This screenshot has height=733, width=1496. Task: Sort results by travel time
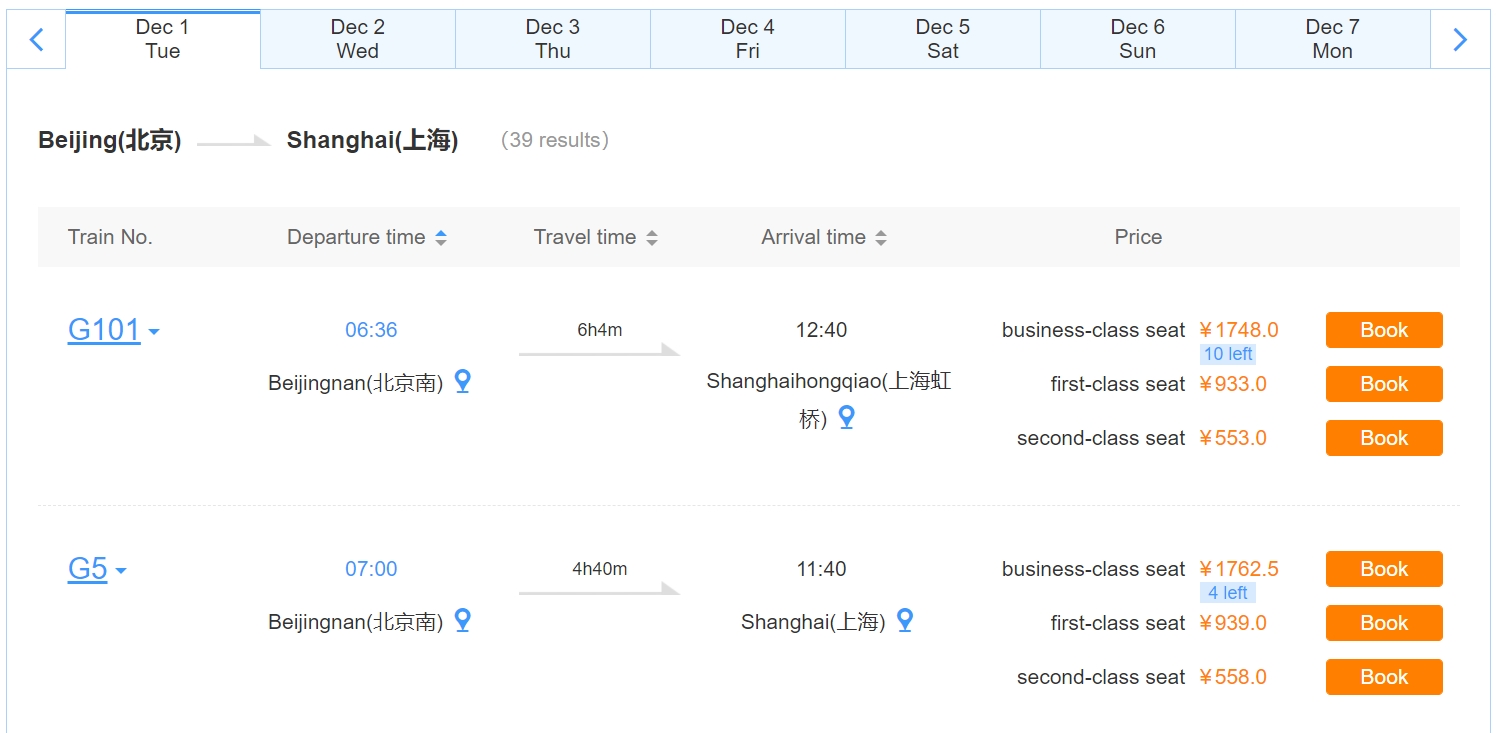652,238
